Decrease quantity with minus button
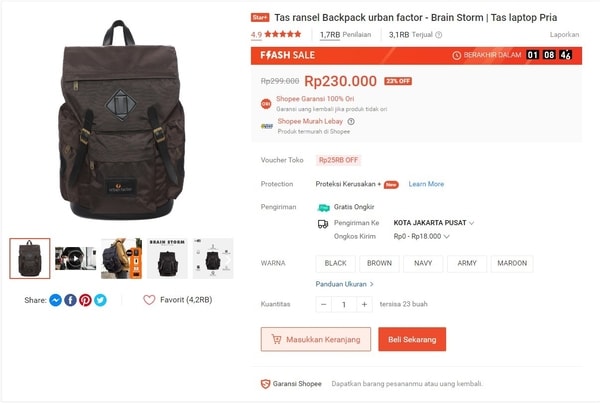The image size is (600, 403). (x=324, y=304)
